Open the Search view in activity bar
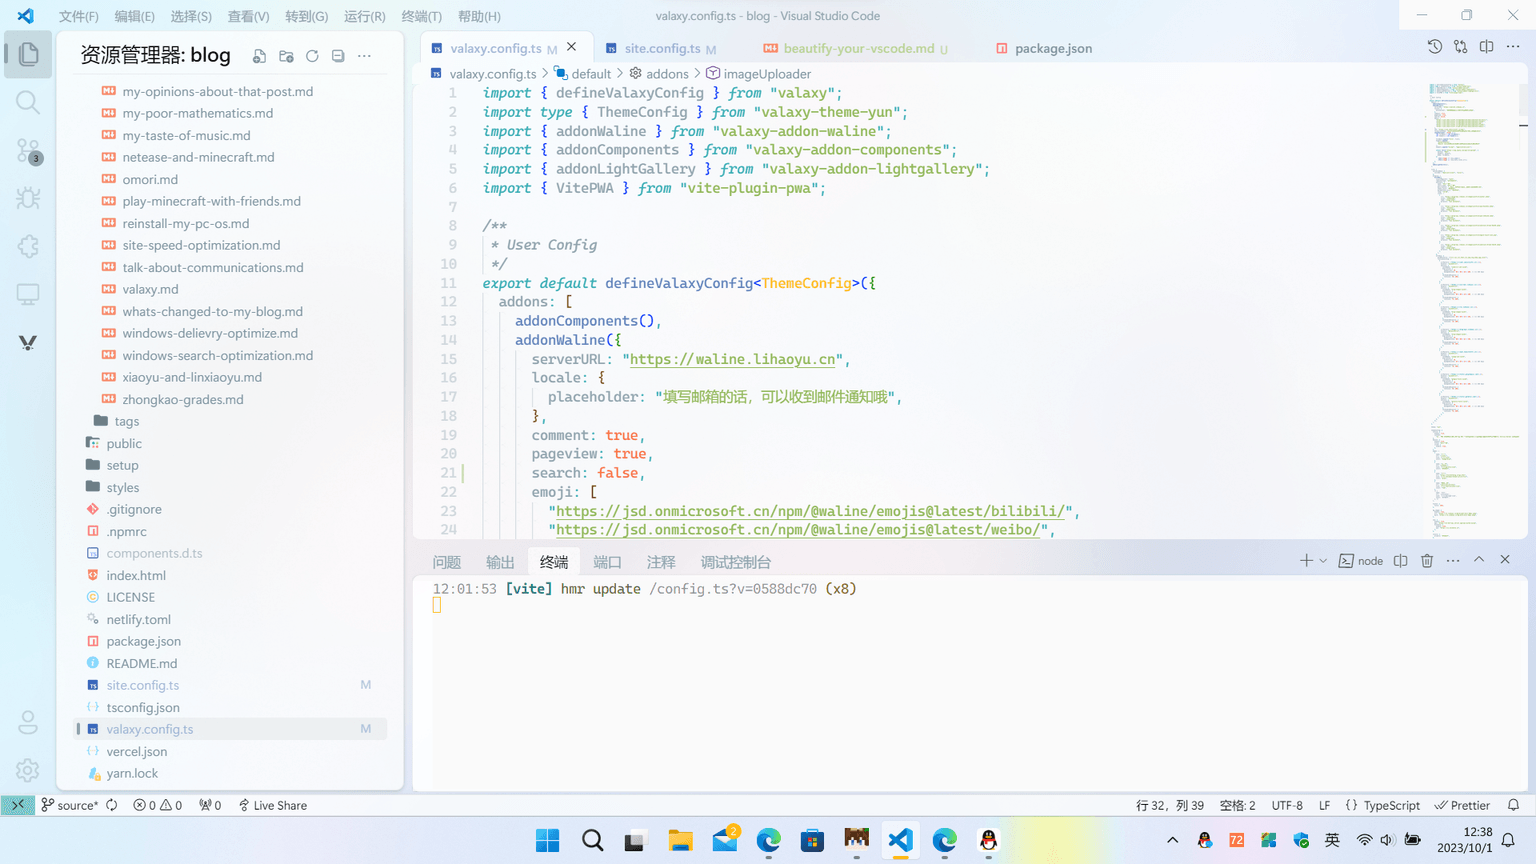 tap(28, 103)
